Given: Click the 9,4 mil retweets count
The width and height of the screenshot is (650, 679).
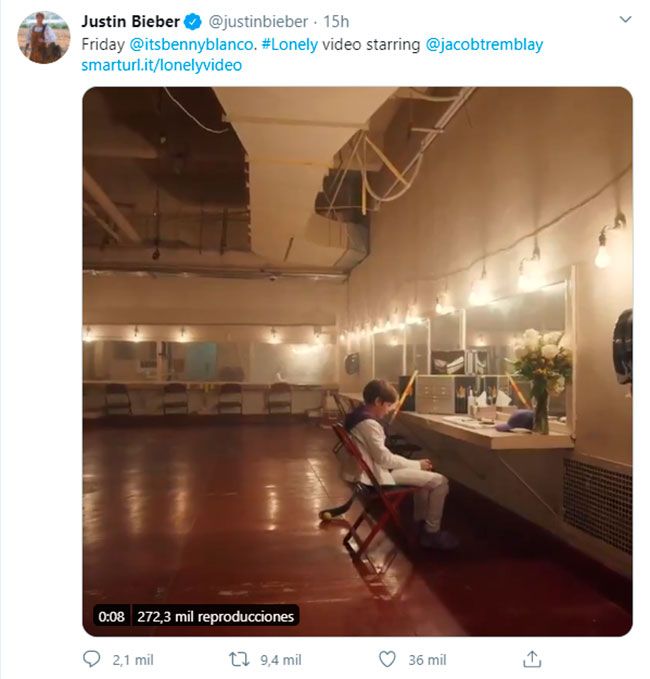Looking at the screenshot, I should point(279,660).
